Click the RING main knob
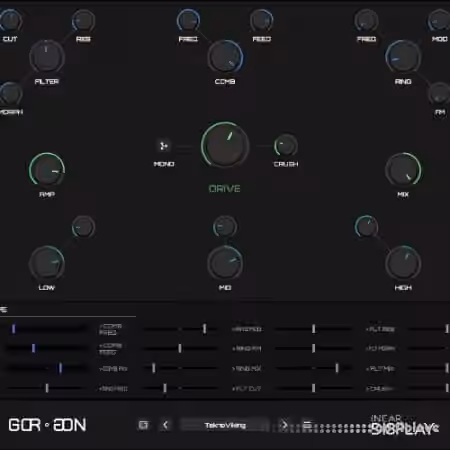This screenshot has height=450, width=450. (x=403, y=57)
